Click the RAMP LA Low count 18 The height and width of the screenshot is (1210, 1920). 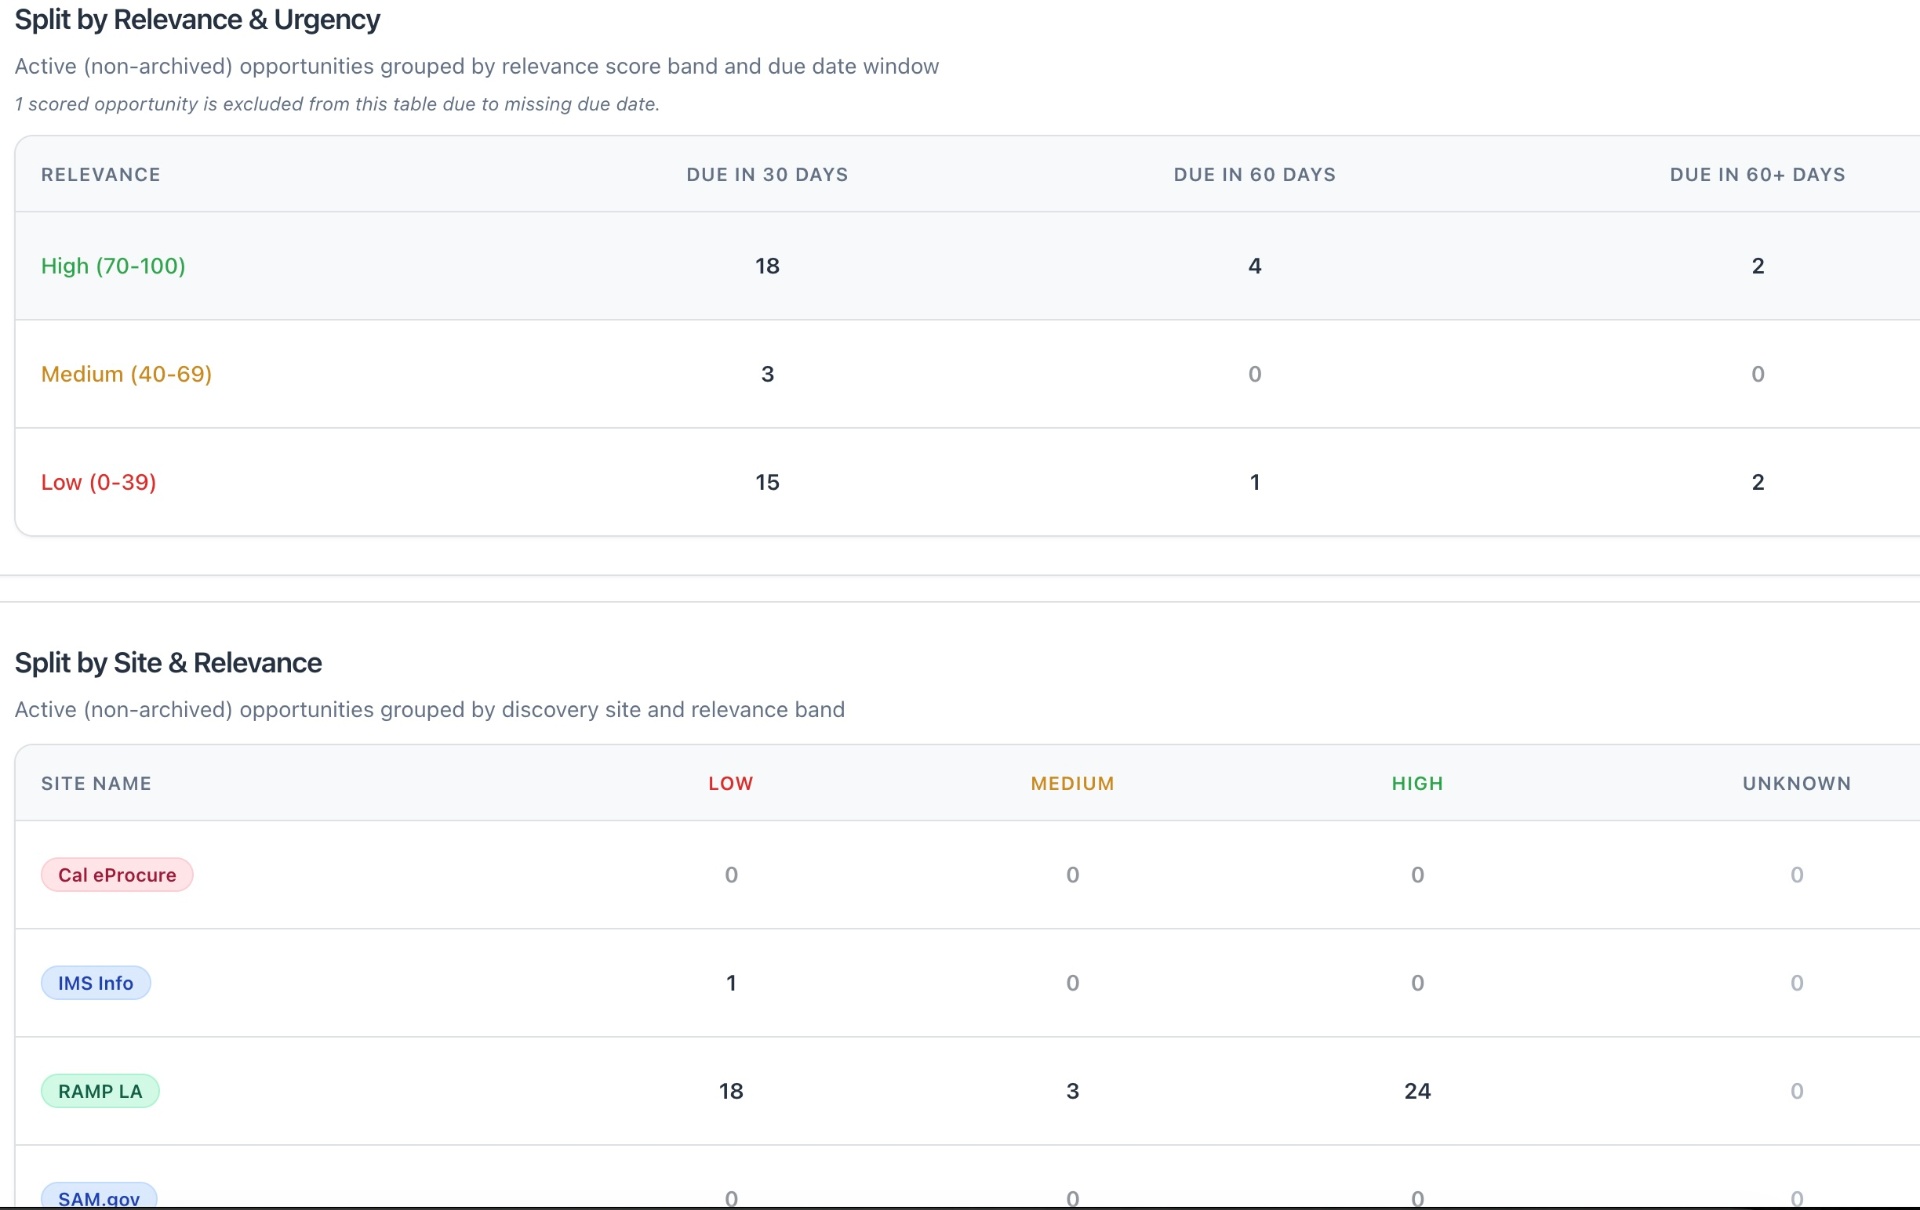tap(731, 1091)
